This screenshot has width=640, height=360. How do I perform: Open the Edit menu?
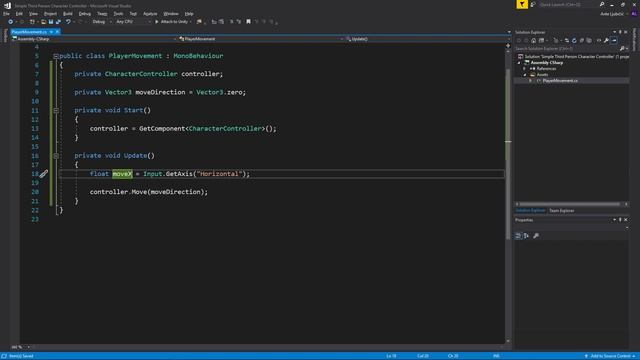(x=19, y=14)
